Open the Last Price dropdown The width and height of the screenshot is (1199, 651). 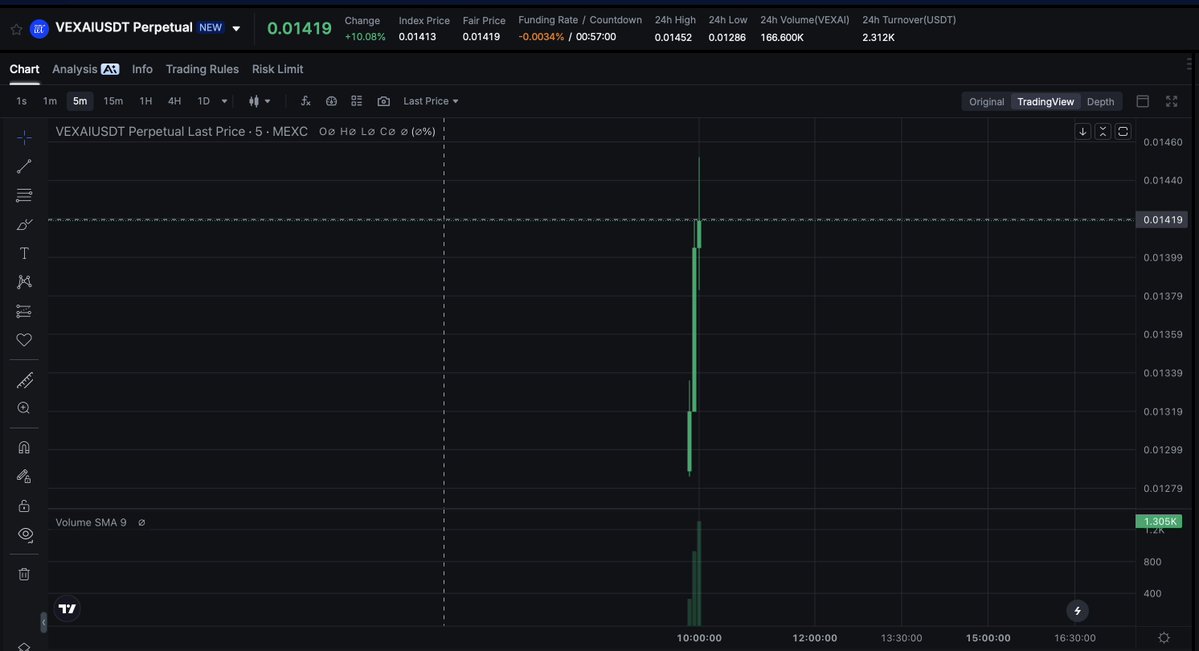click(x=431, y=101)
